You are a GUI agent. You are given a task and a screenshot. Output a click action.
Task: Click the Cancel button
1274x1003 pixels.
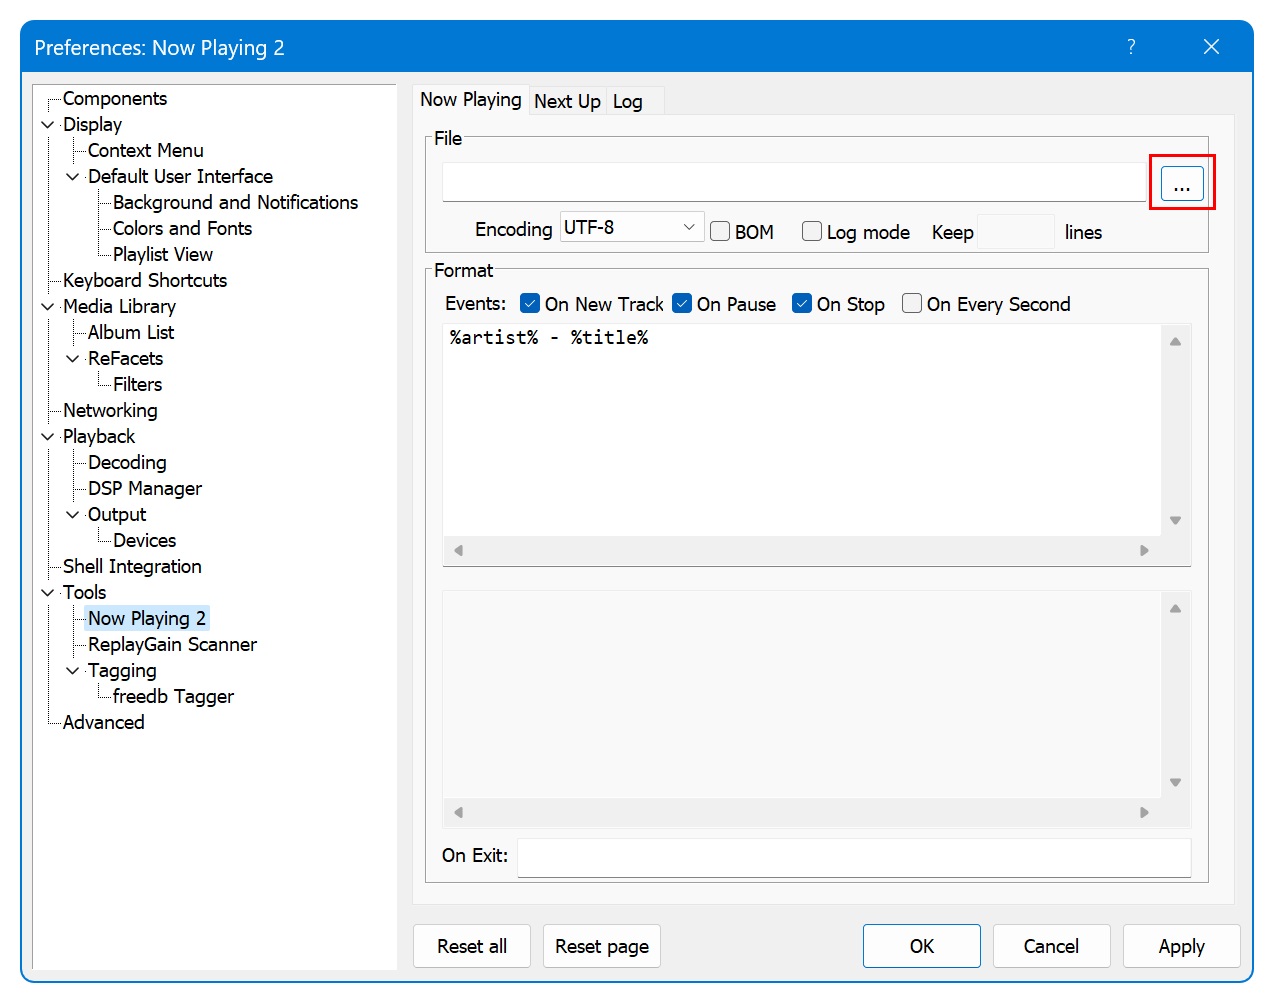[1051, 946]
